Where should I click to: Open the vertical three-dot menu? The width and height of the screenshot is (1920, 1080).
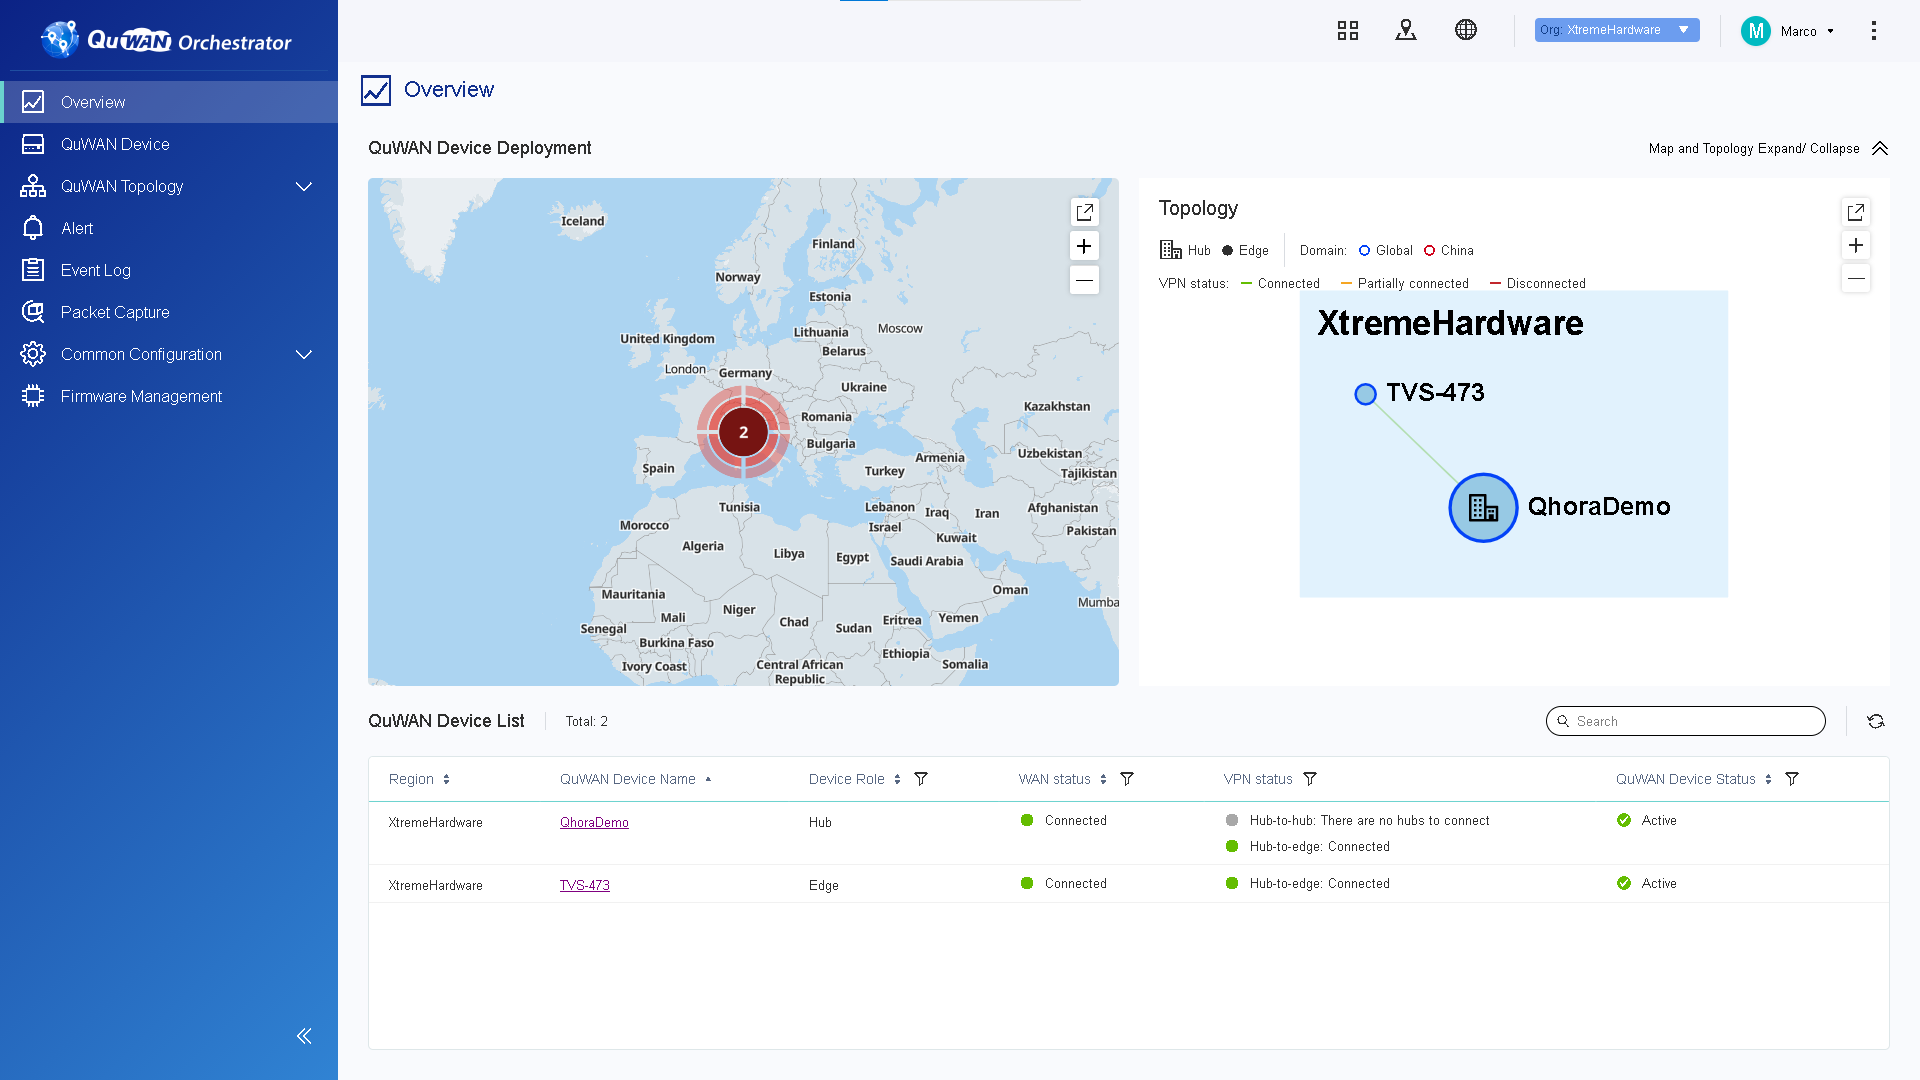pos(1873,31)
